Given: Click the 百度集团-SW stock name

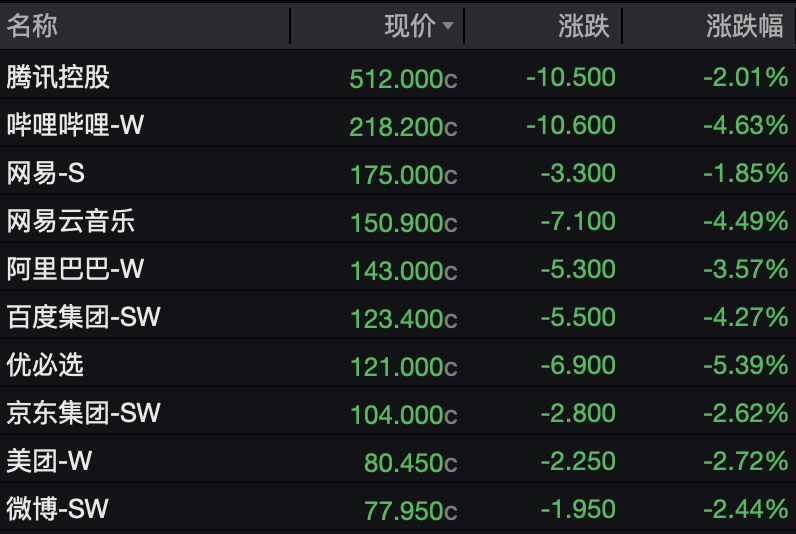Looking at the screenshot, I should [83, 317].
